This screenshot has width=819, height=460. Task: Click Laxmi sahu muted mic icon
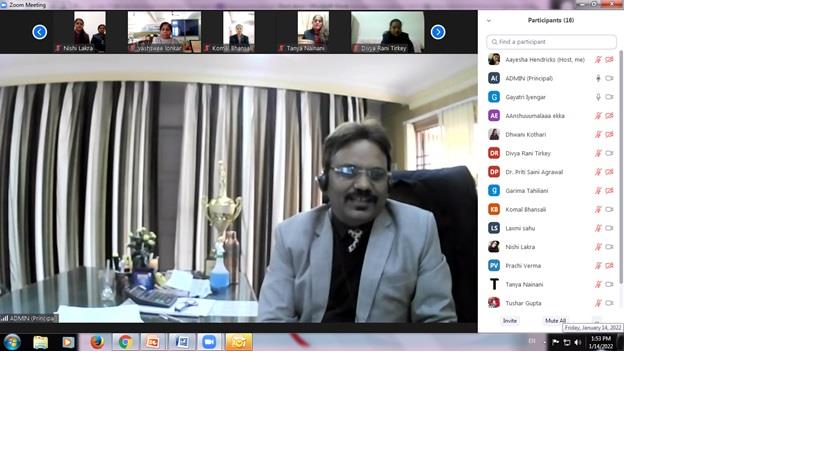click(598, 228)
